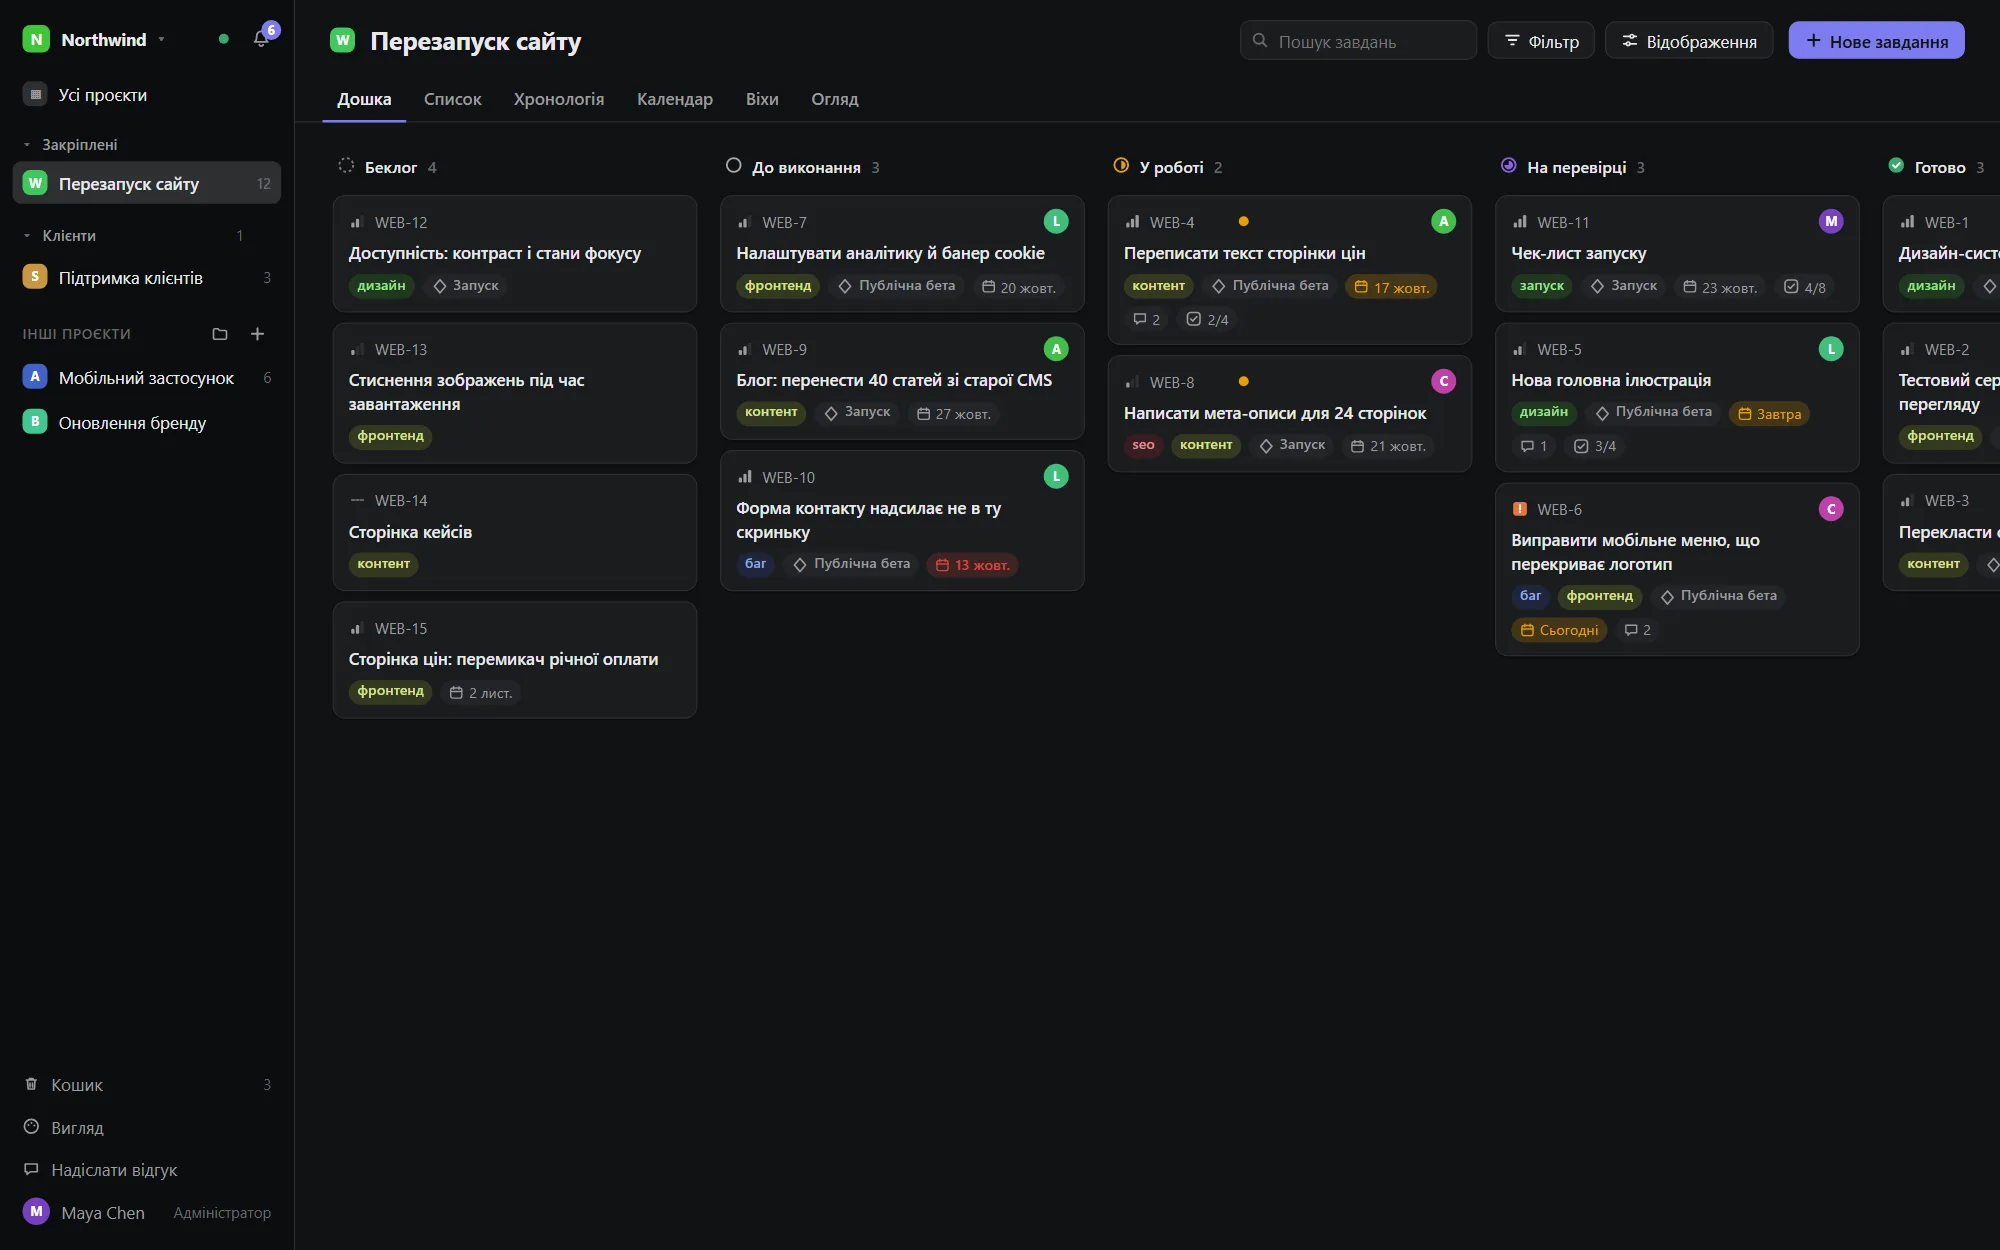Collapse the Закріплені section

[x=27, y=145]
